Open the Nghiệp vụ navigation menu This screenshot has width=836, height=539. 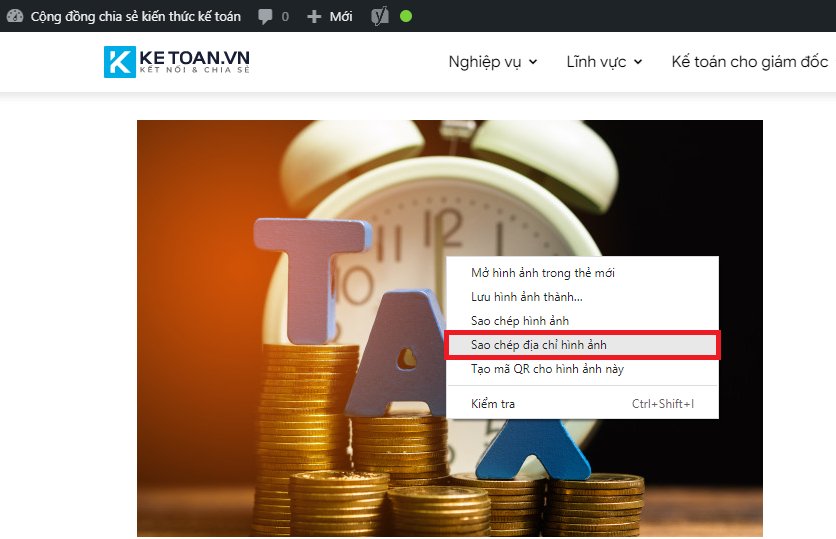click(x=493, y=62)
